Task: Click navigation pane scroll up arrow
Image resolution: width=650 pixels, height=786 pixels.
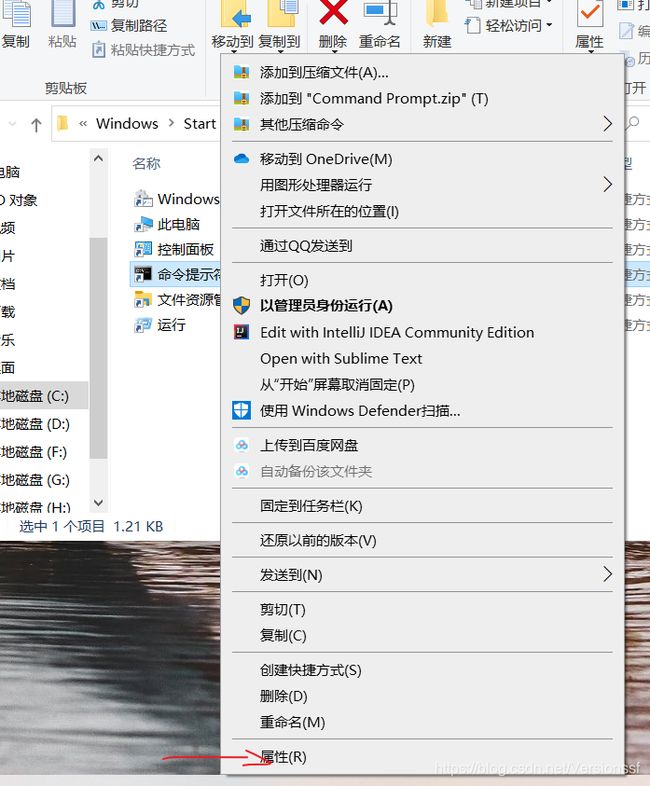Action: coord(98,159)
